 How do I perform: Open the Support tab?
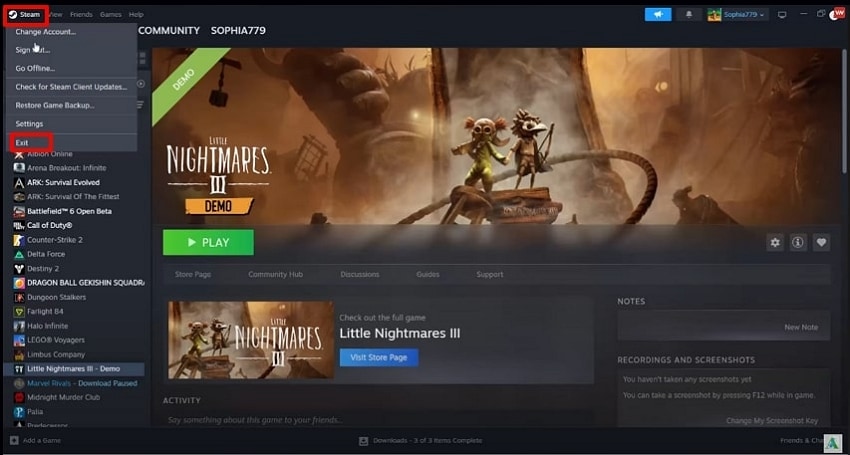(x=490, y=274)
